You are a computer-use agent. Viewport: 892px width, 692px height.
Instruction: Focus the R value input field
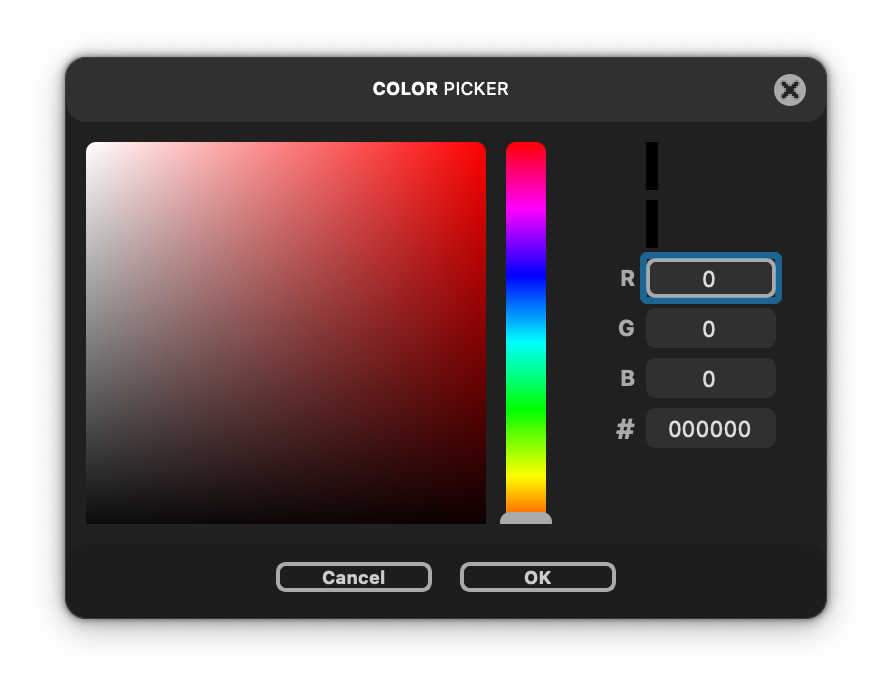711,278
